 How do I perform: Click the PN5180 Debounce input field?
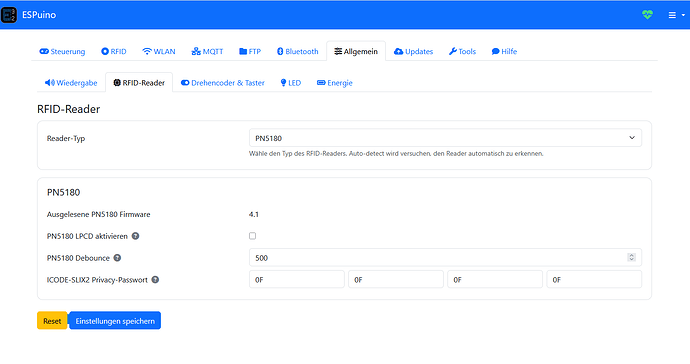(x=445, y=257)
